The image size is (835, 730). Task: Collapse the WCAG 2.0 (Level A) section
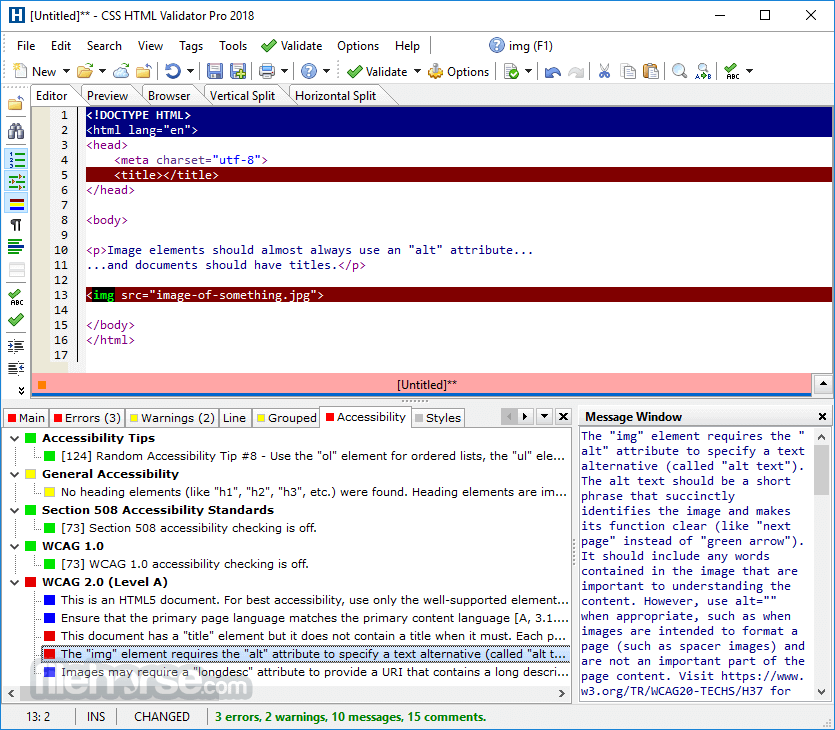tap(16, 581)
